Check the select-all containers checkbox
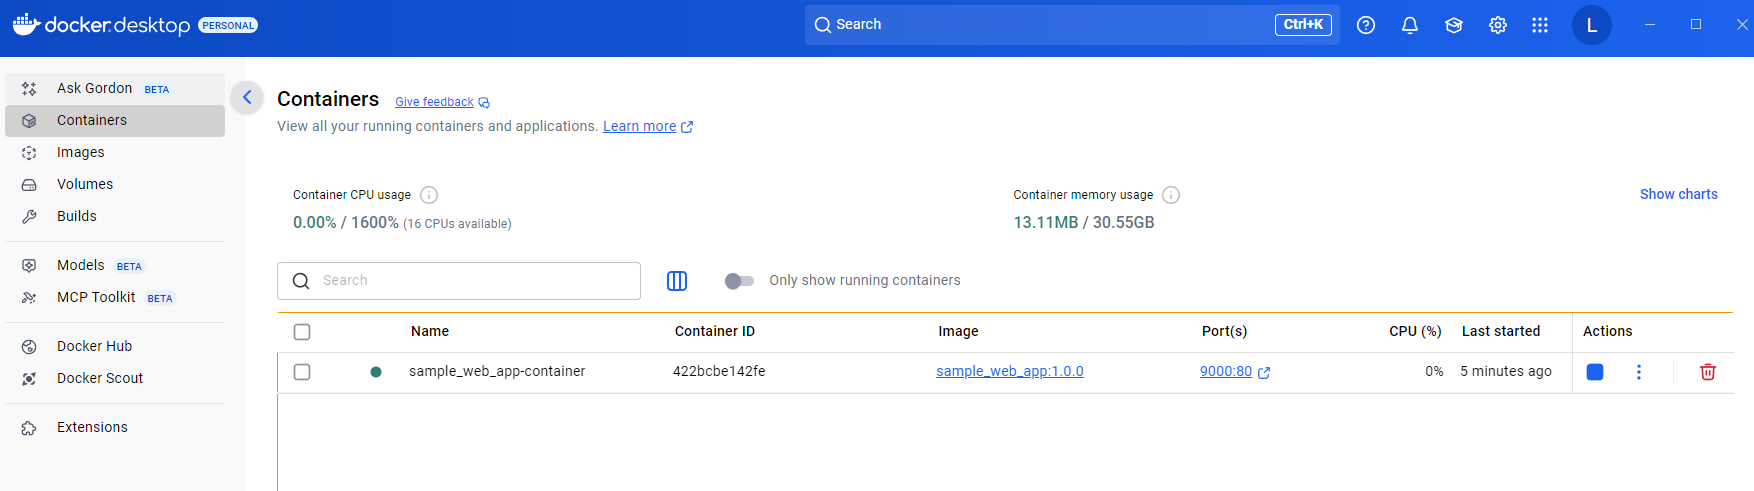Image resolution: width=1754 pixels, height=491 pixels. (302, 332)
